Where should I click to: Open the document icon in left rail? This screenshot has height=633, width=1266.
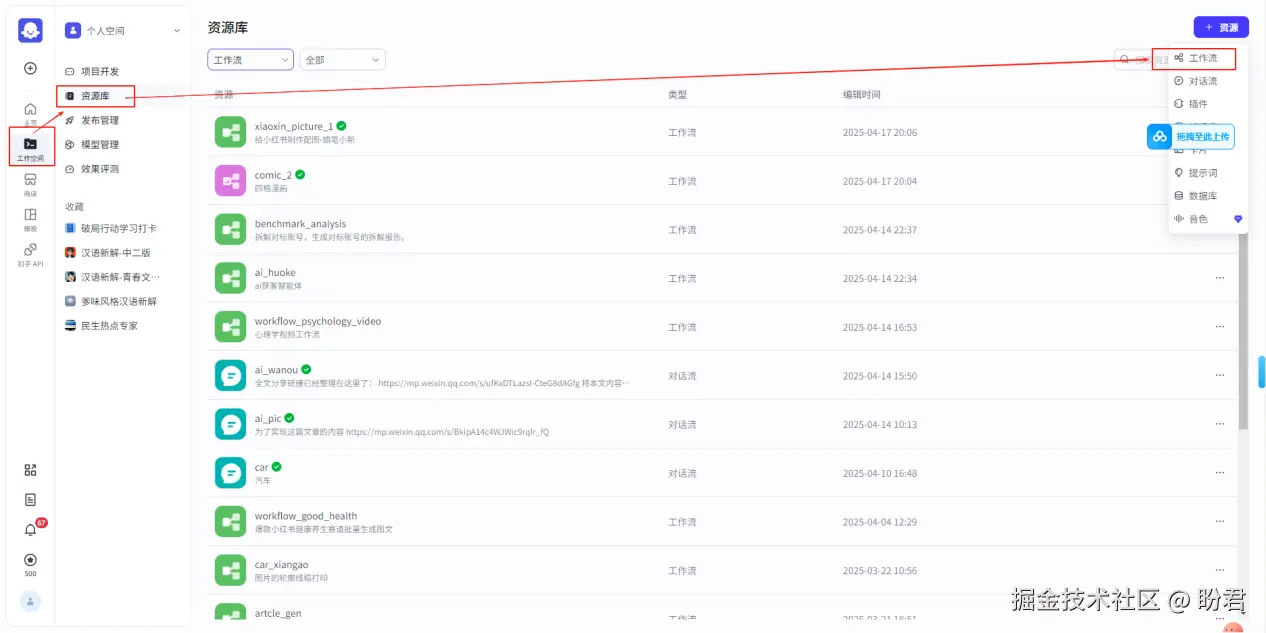point(30,499)
